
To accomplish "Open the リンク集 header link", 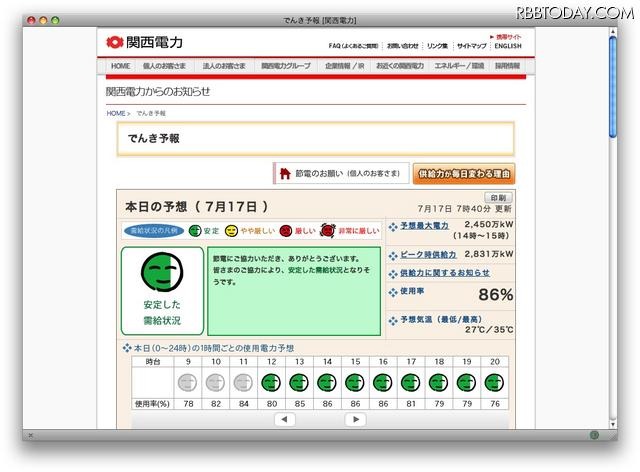I will (x=437, y=46).
